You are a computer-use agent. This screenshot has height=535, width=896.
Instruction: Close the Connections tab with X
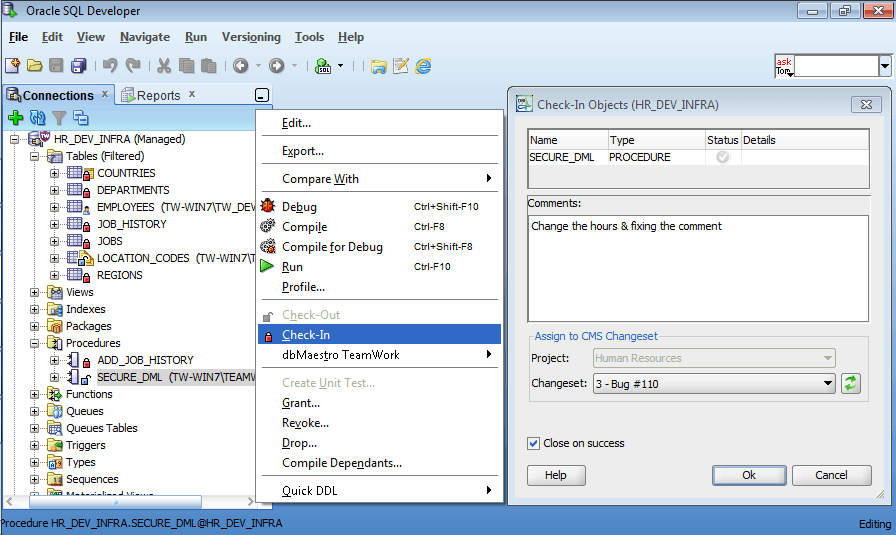pos(105,94)
